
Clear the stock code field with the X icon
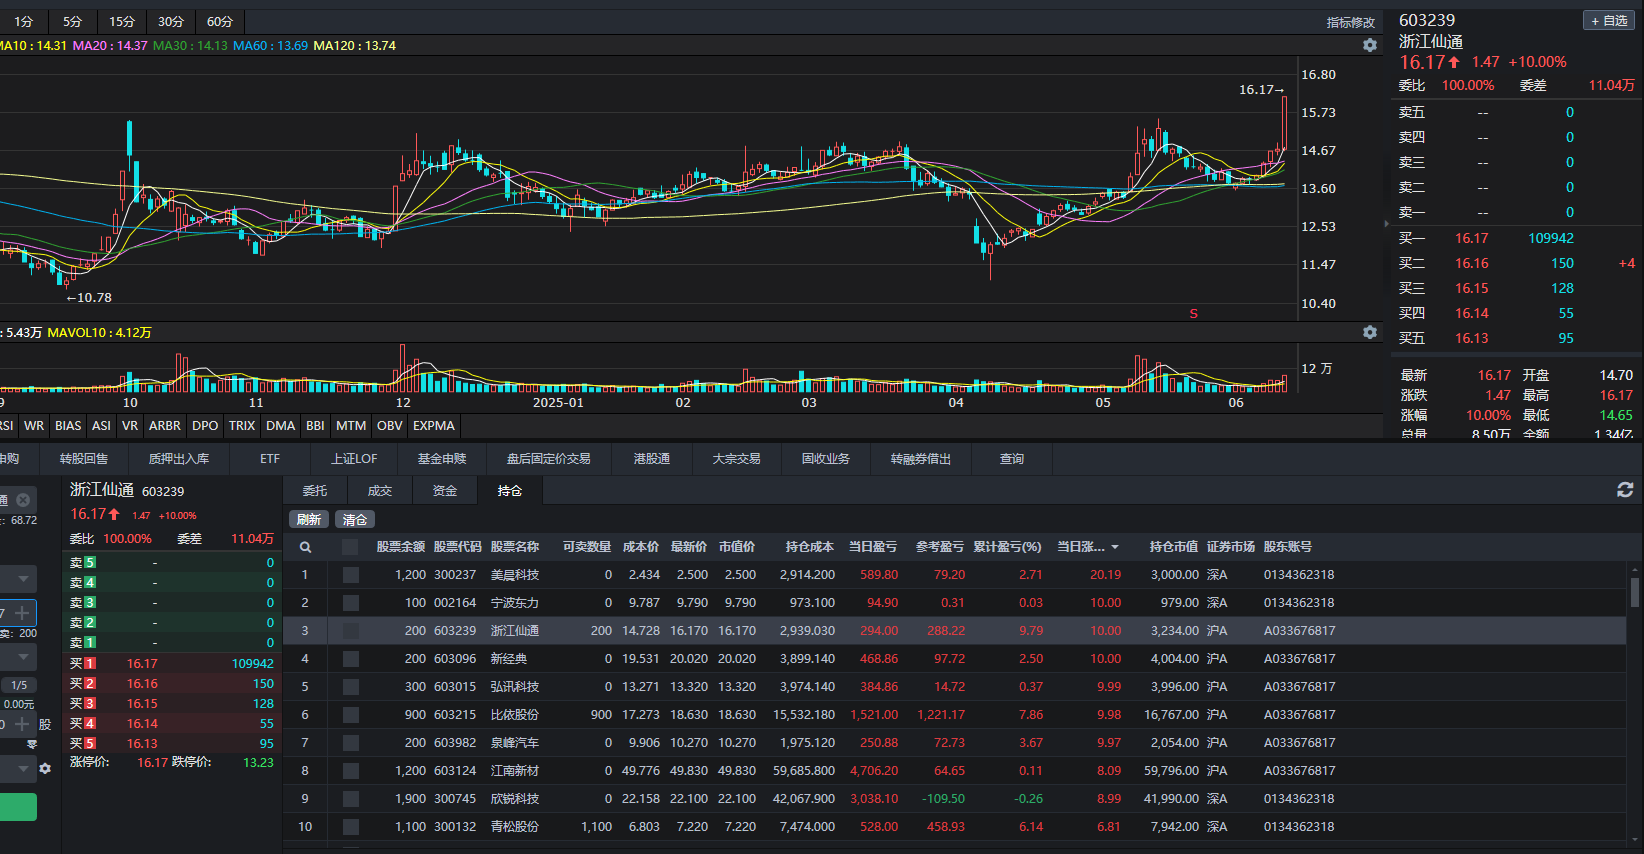[23, 499]
